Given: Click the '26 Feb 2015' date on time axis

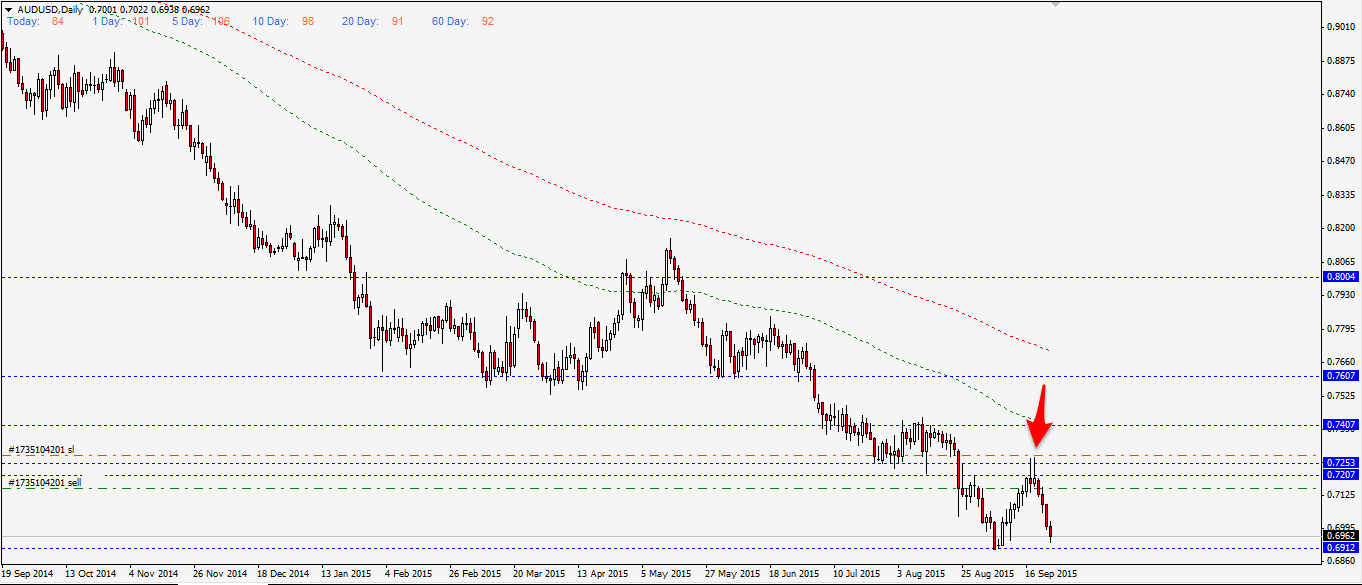Looking at the screenshot, I should coord(475,575).
